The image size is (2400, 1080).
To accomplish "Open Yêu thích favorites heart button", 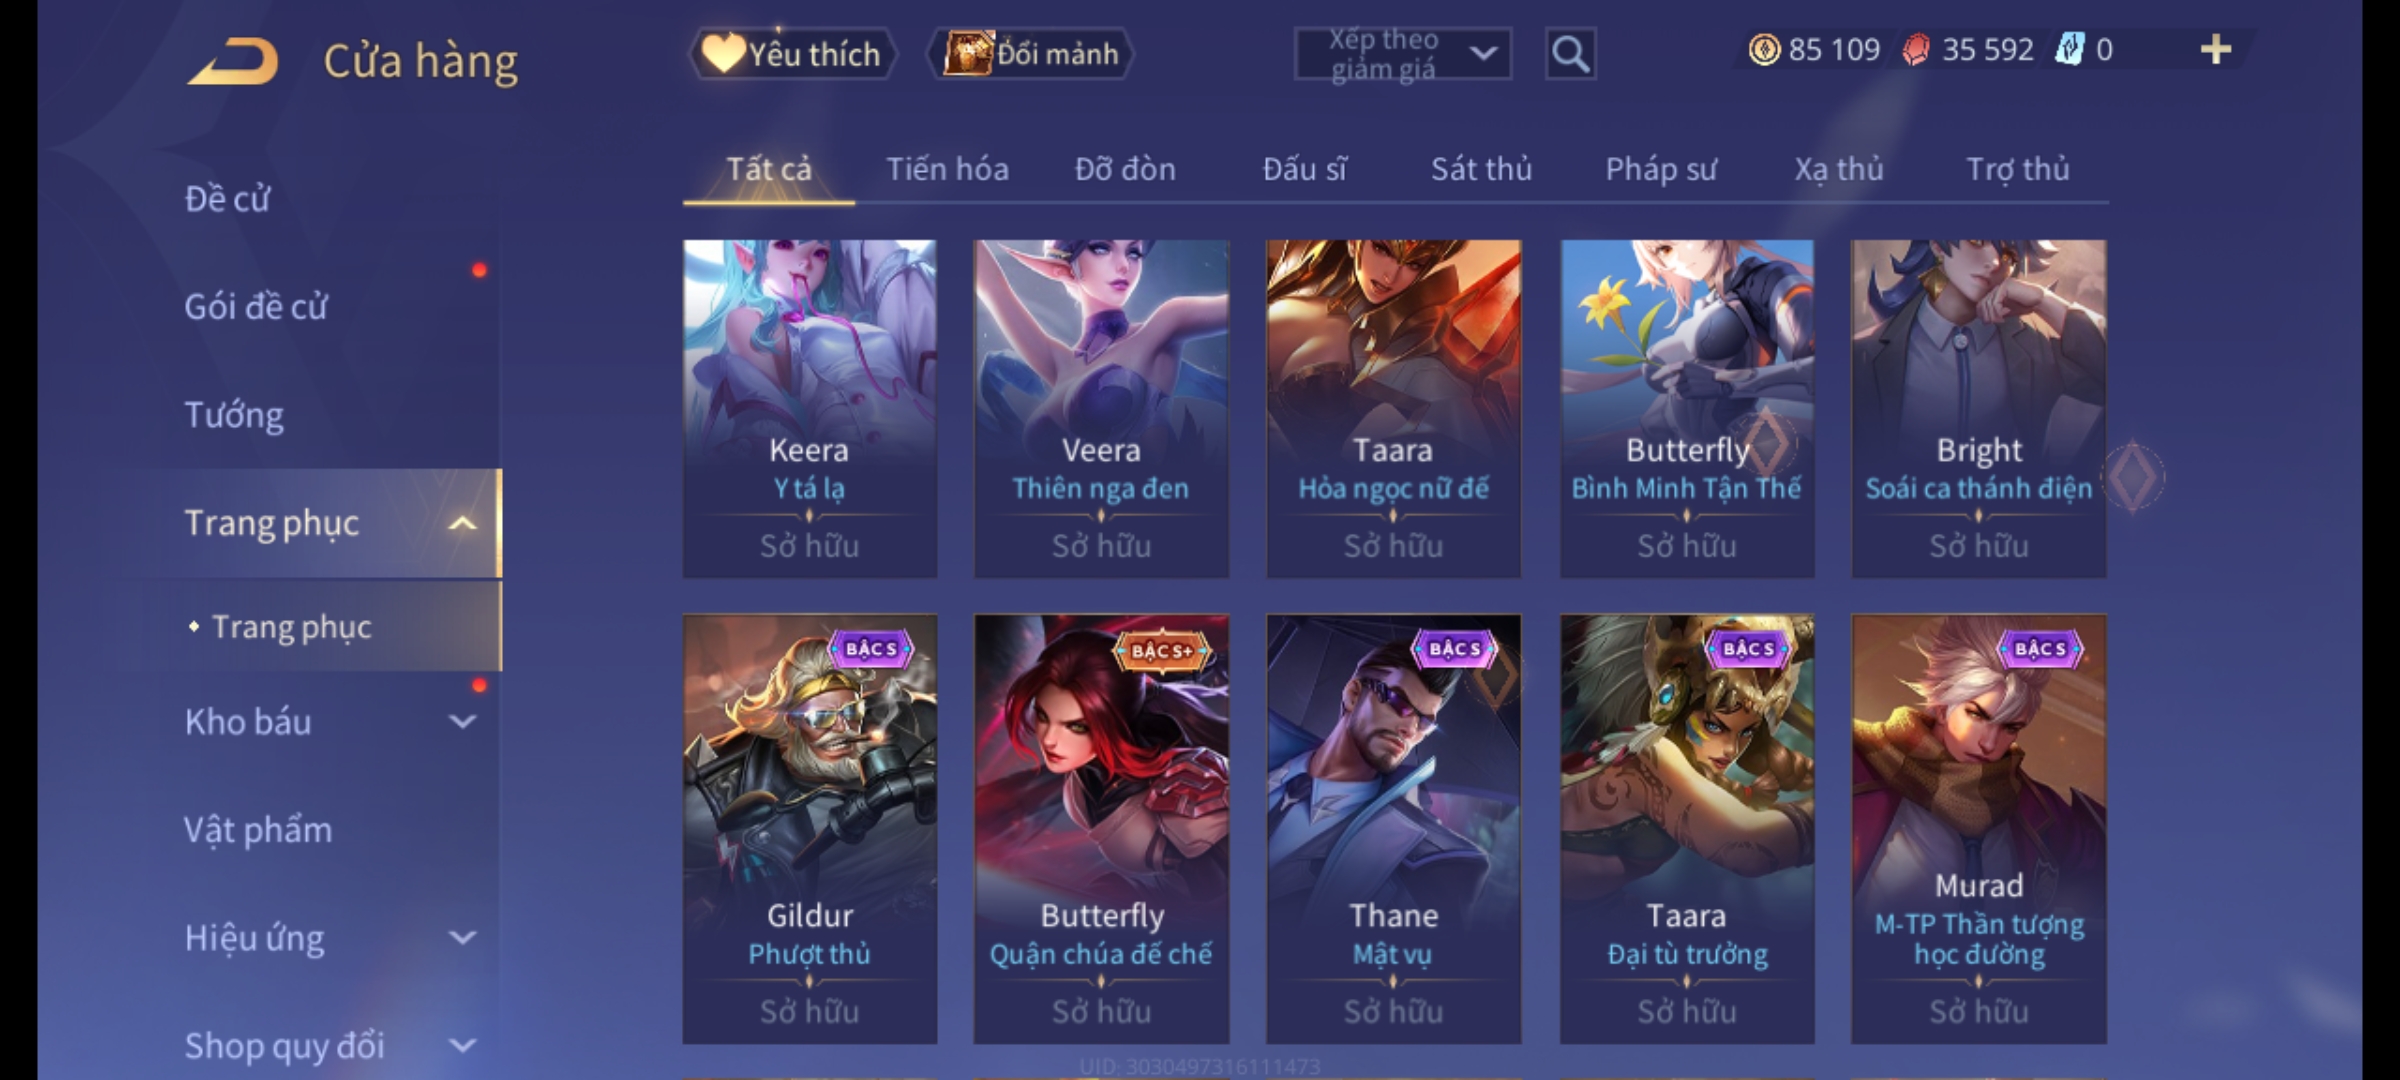I will (x=792, y=54).
